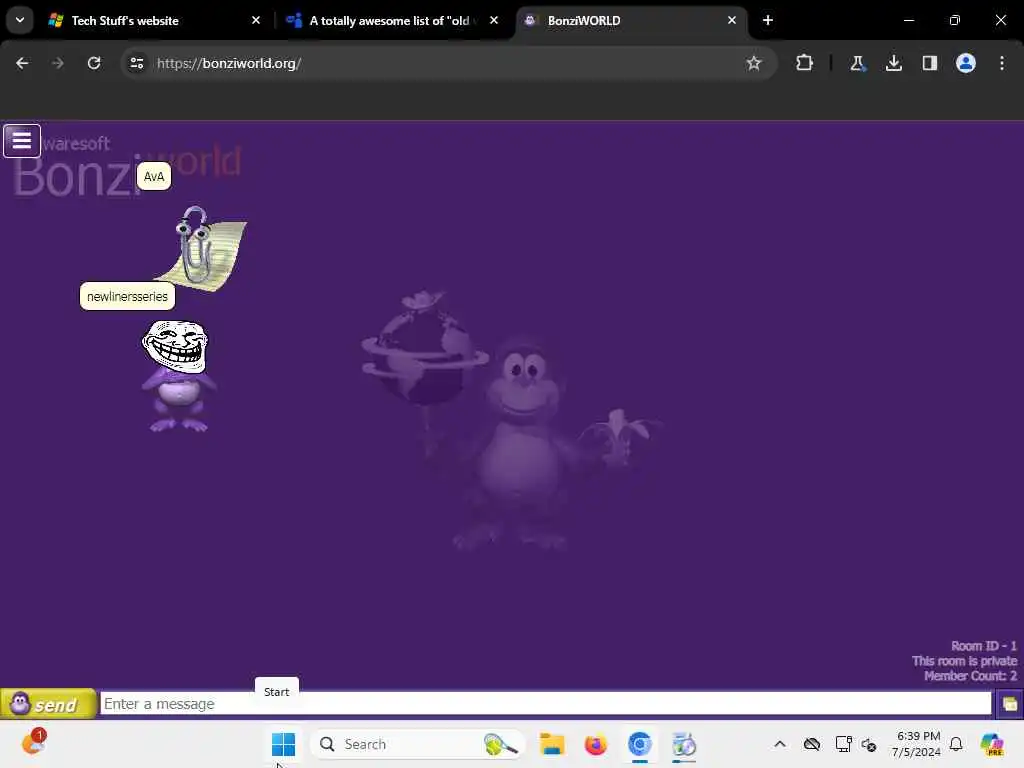Screen dimensions: 1024x768
Task: Go forward in browser history
Action: point(58,63)
